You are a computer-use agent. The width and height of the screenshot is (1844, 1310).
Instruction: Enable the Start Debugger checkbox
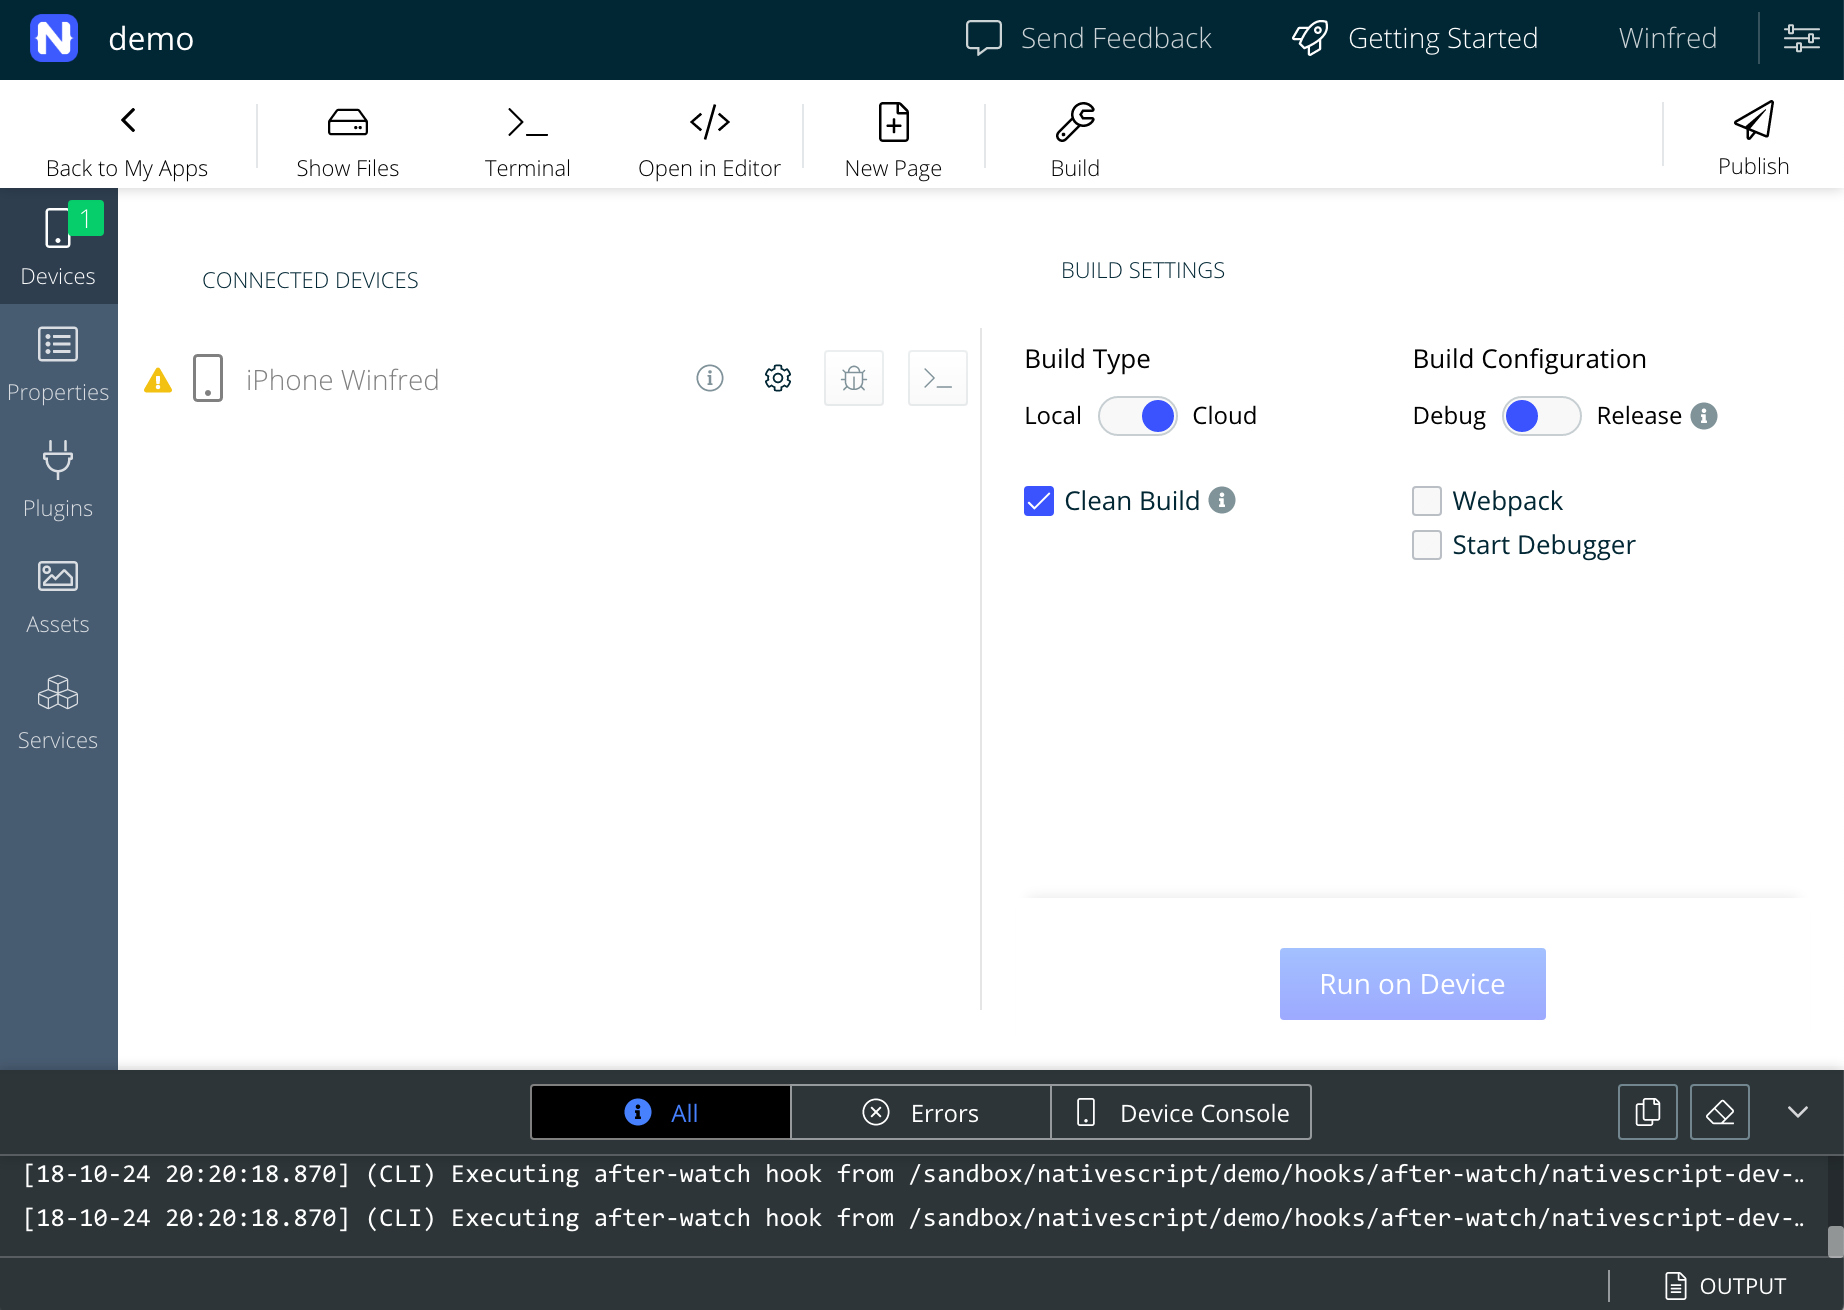(1427, 545)
